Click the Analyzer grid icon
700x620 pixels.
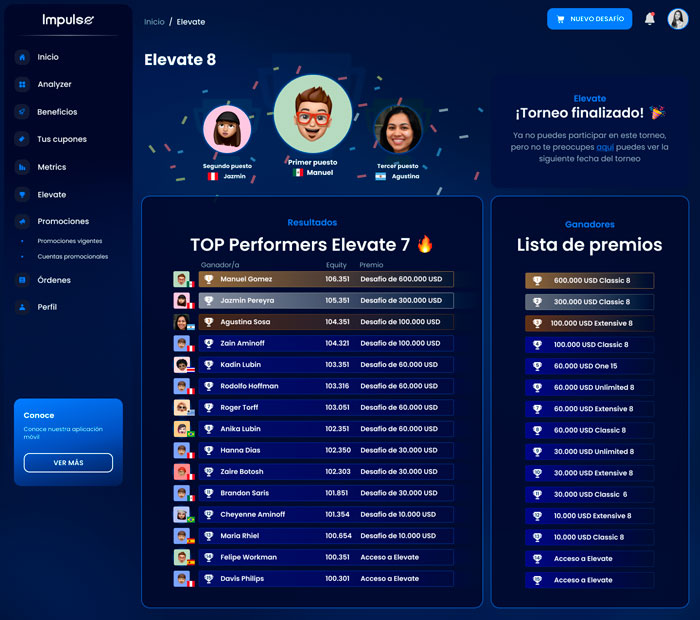[x=22, y=84]
